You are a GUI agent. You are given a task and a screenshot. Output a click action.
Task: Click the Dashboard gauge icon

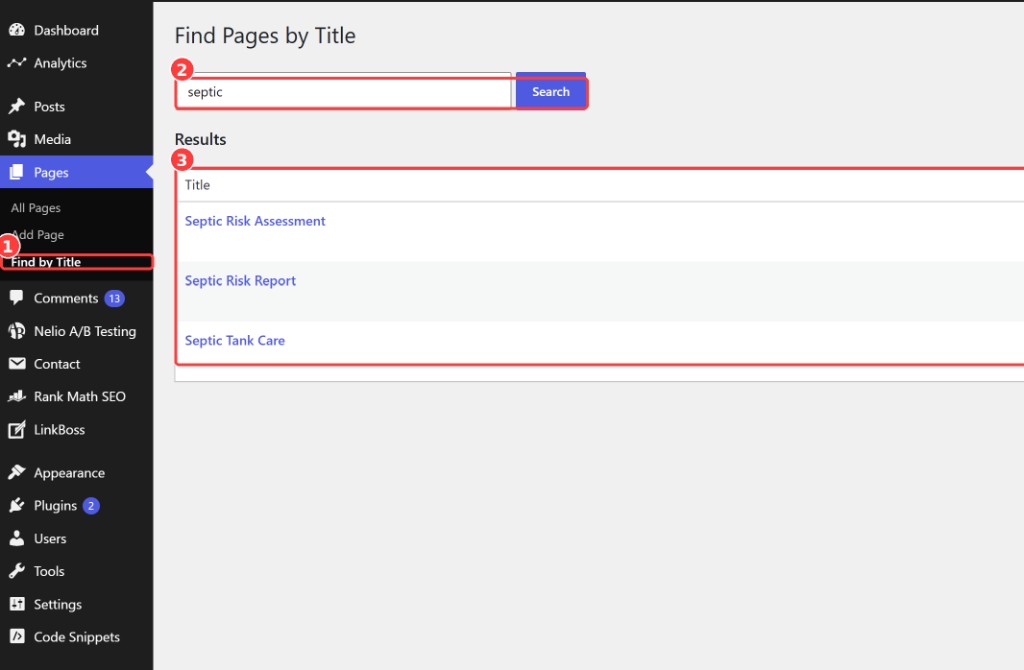[x=17, y=30]
